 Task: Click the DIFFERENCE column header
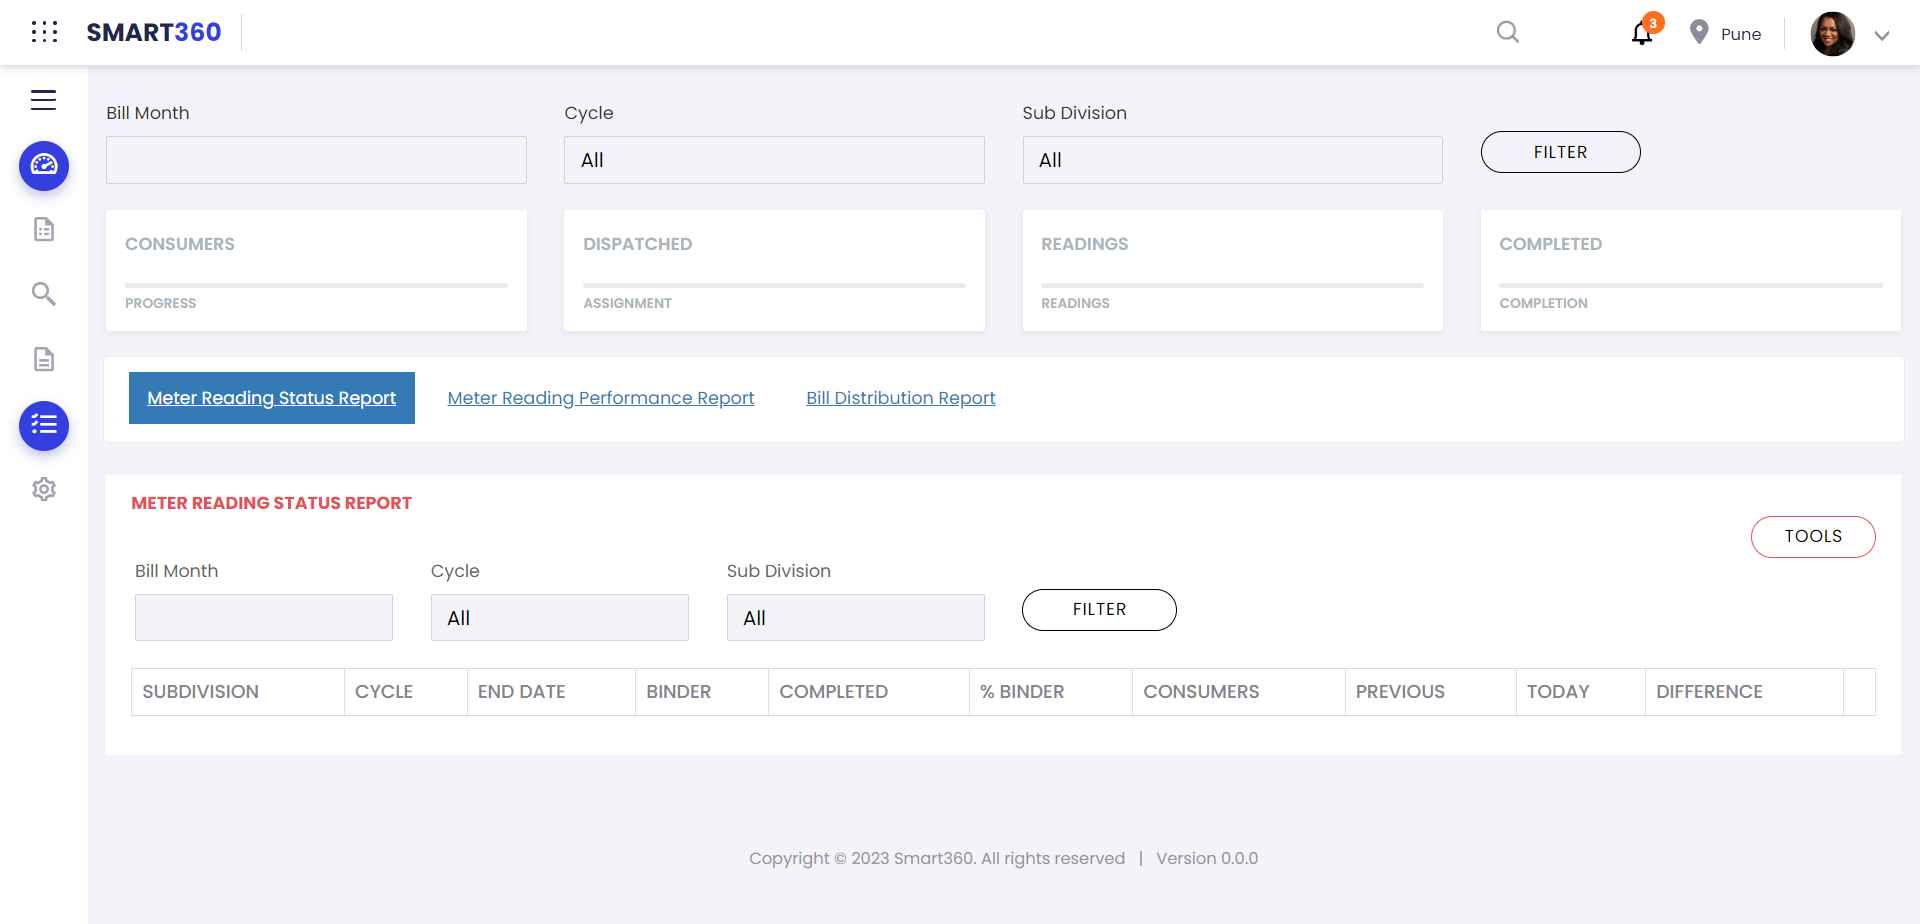pos(1744,692)
